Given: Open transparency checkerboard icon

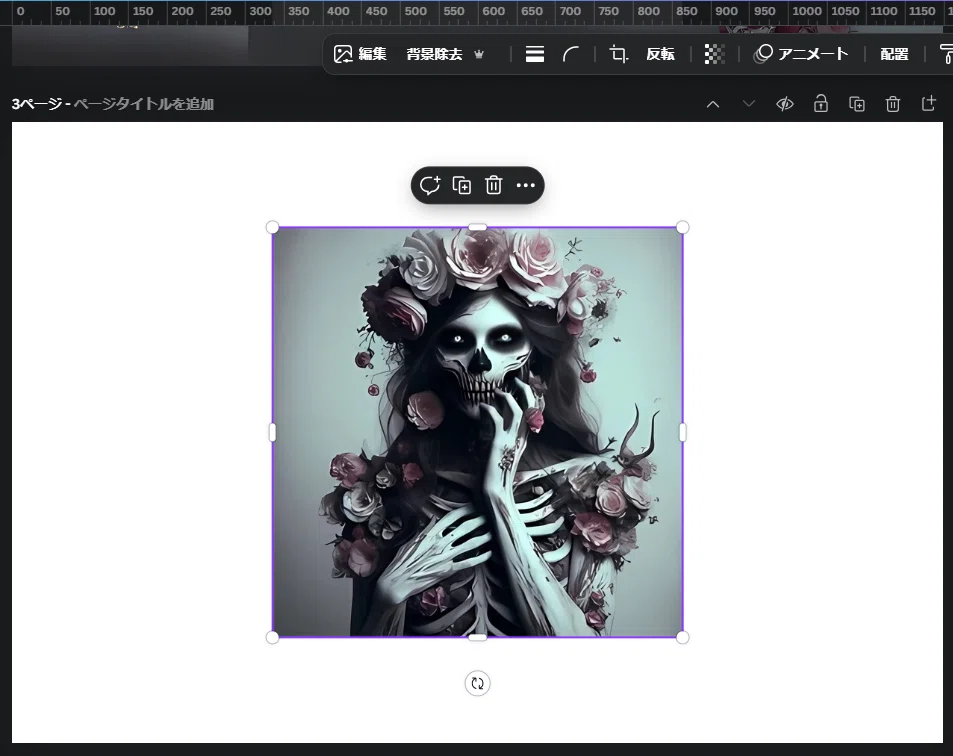Looking at the screenshot, I should tap(715, 54).
